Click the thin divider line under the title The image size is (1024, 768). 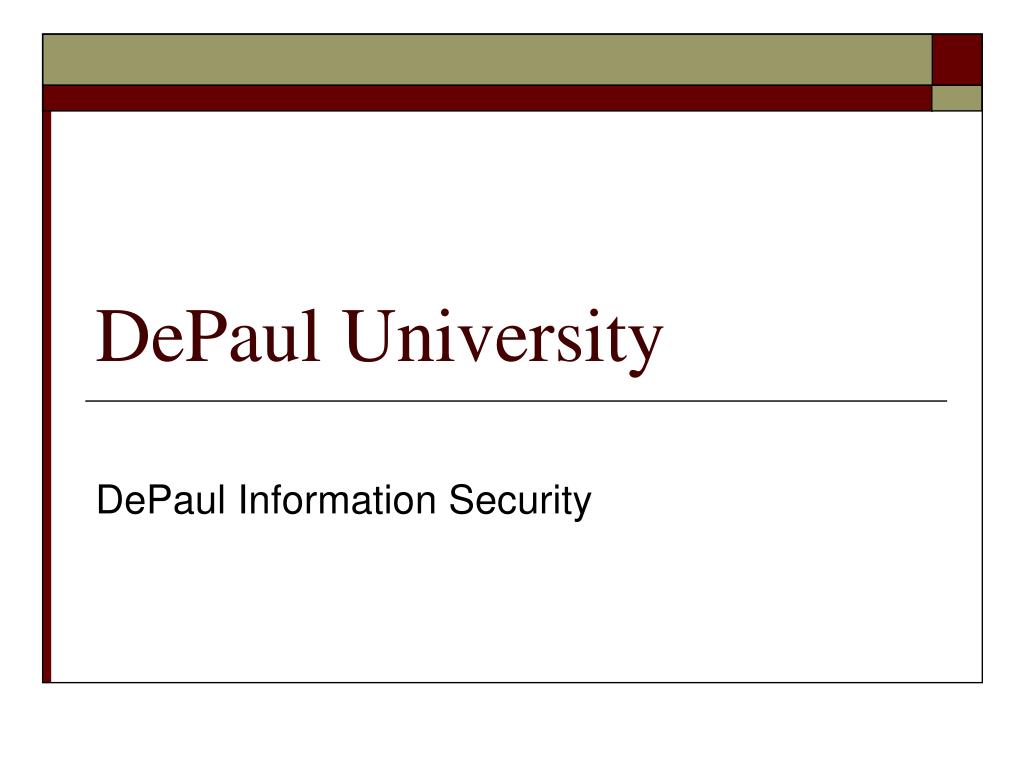516,401
